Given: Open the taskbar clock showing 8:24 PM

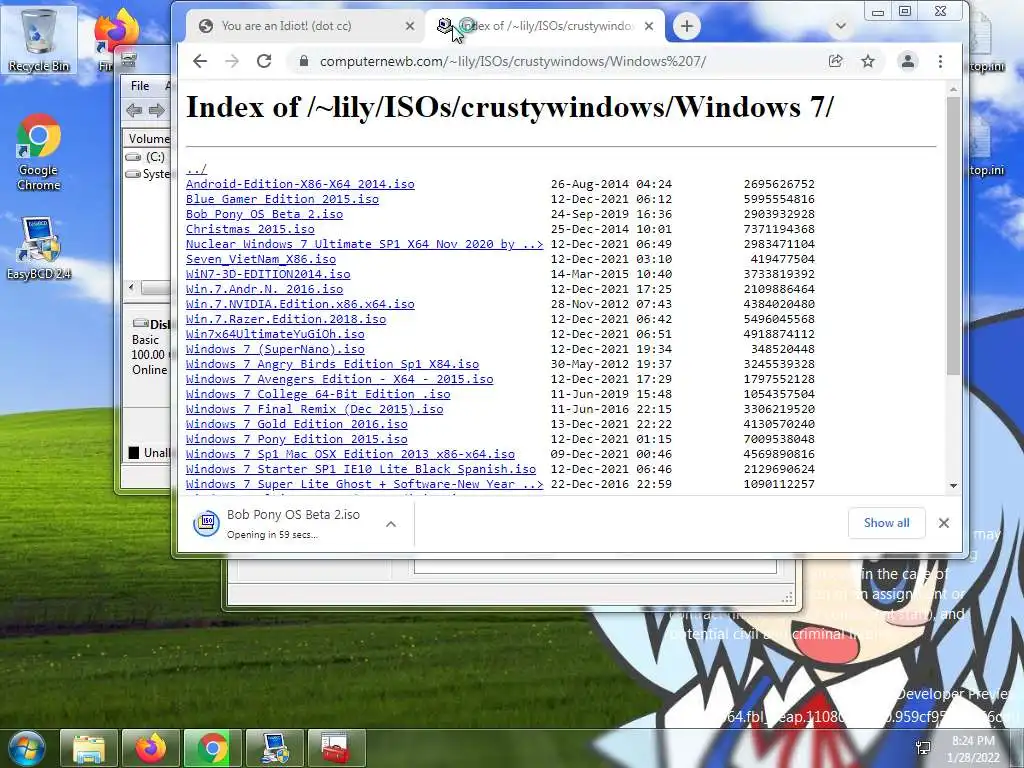Looking at the screenshot, I should pyautogui.click(x=975, y=749).
